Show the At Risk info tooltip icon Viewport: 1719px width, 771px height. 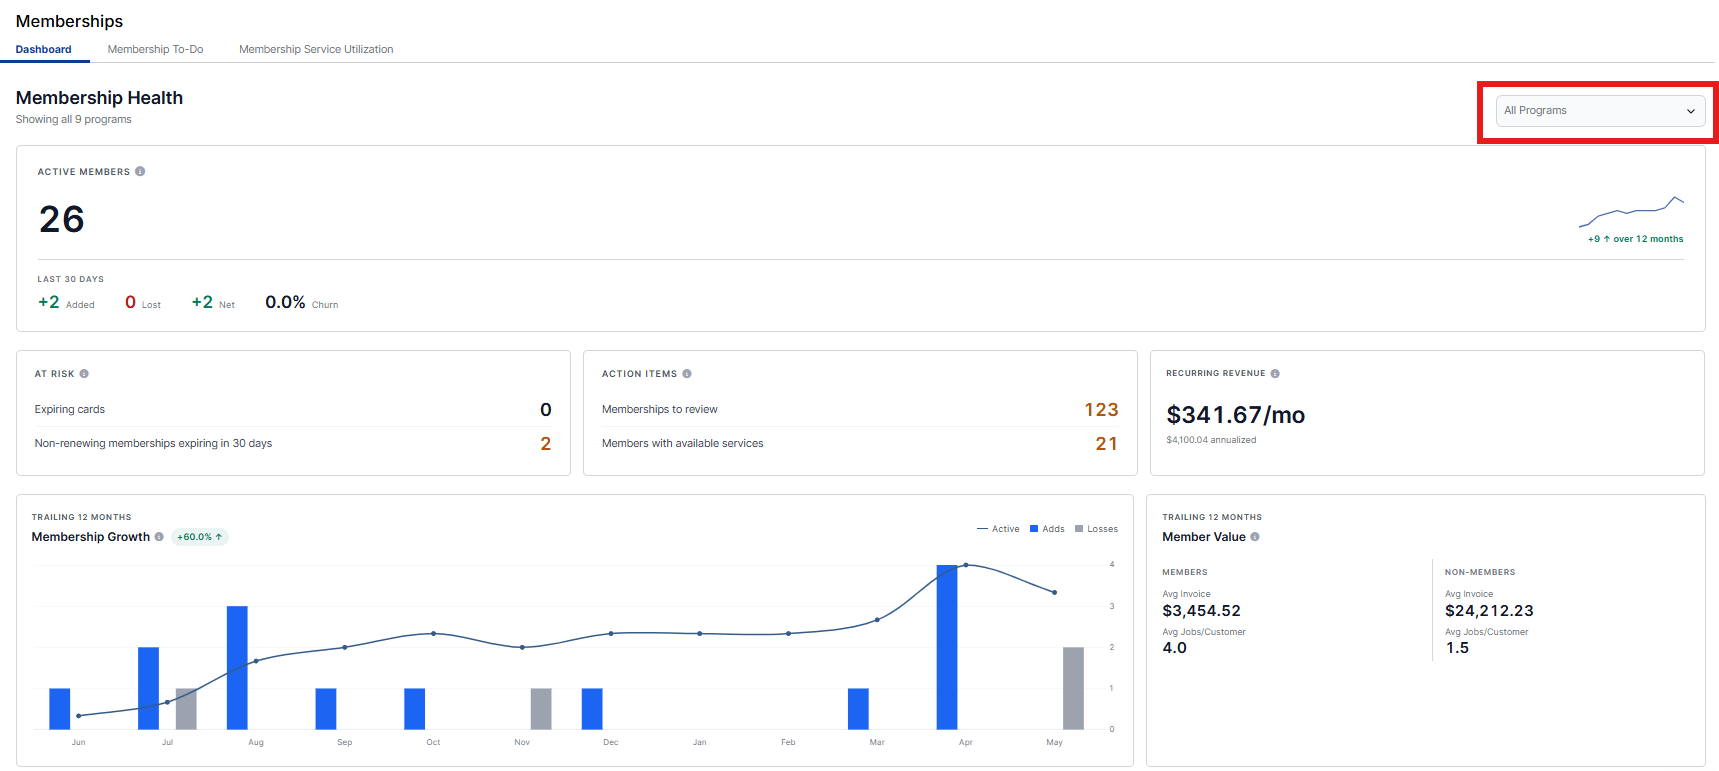point(84,374)
